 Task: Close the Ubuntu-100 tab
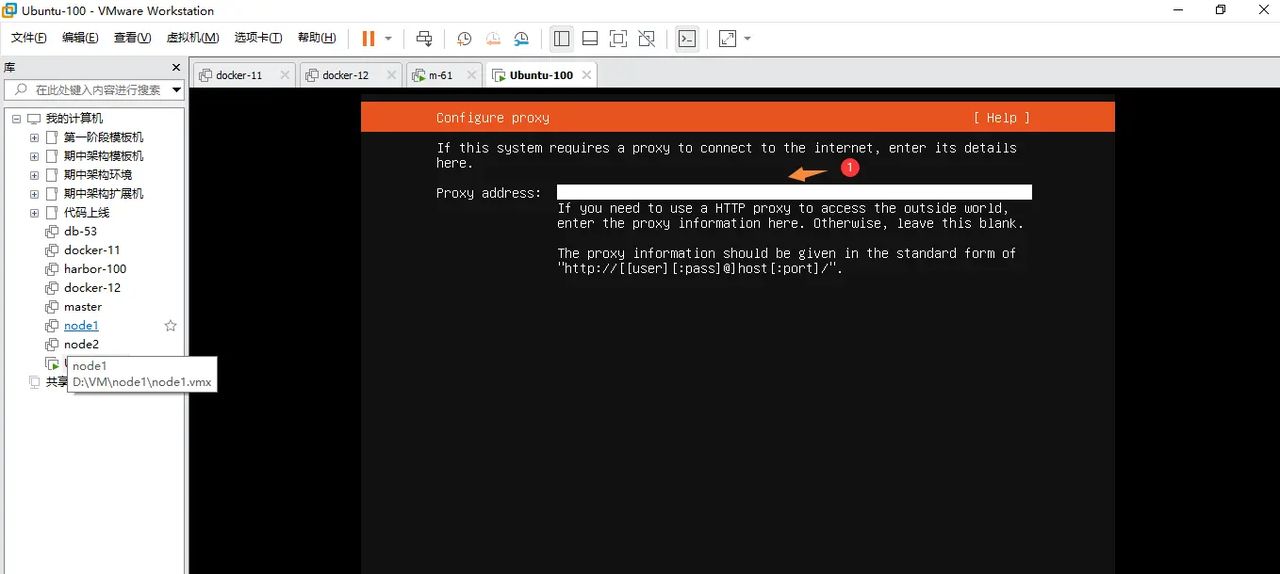point(587,75)
